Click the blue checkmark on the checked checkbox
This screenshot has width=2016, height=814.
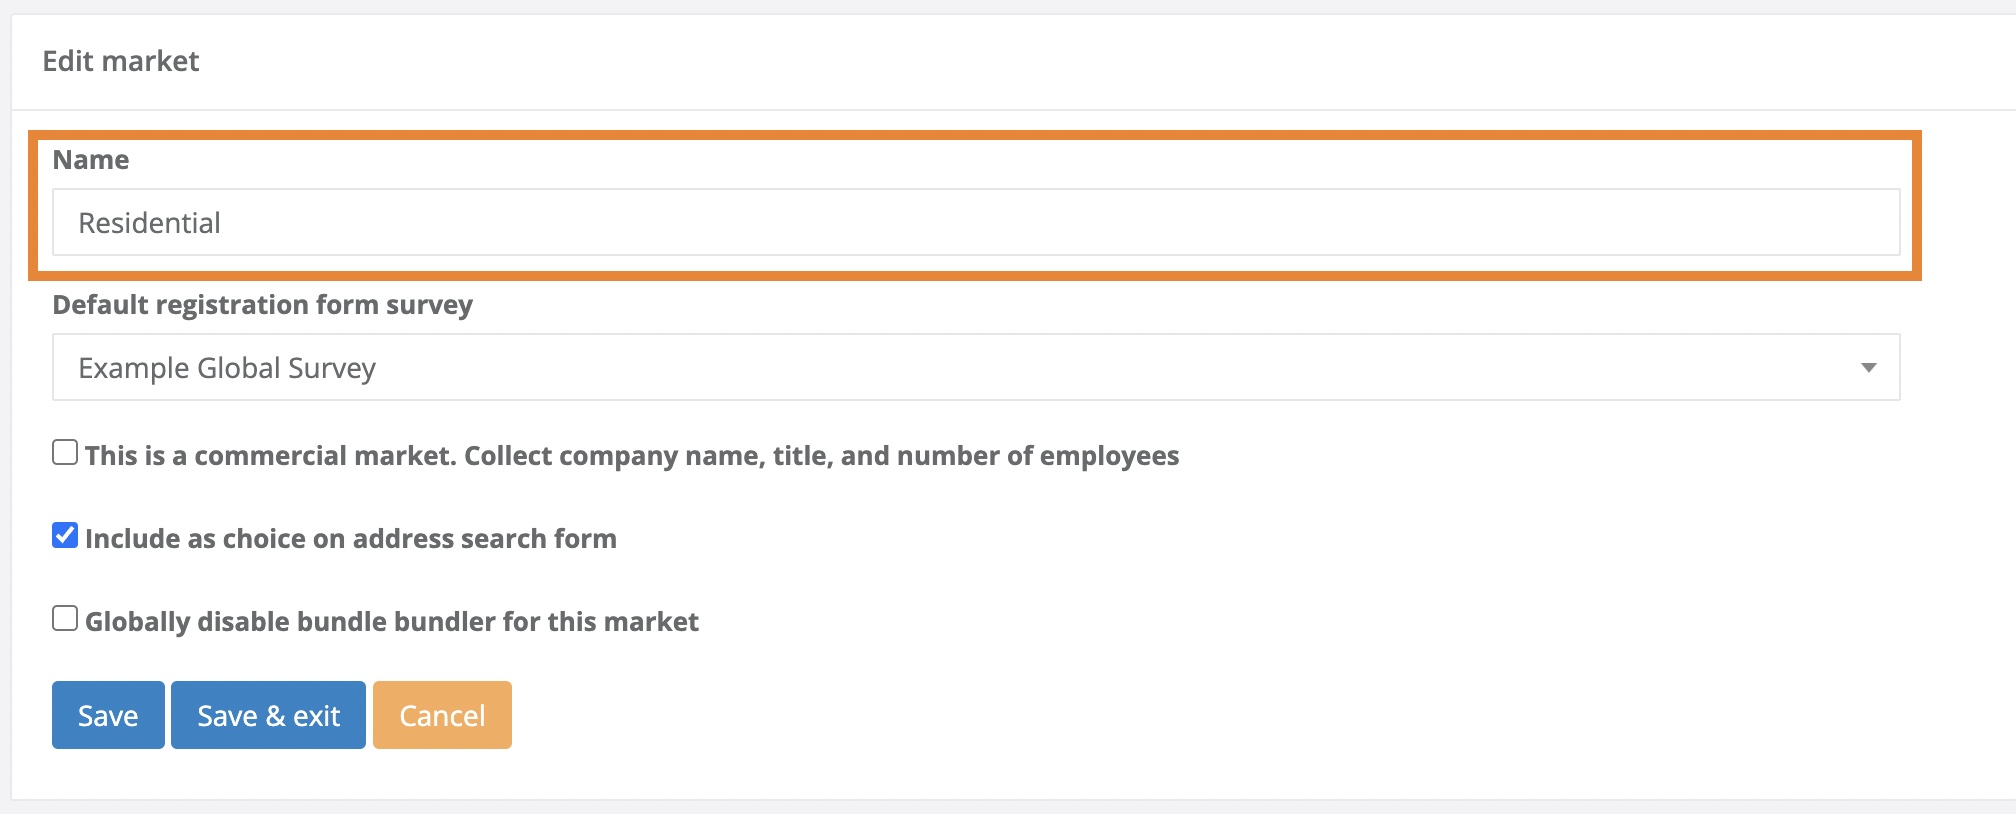65,536
